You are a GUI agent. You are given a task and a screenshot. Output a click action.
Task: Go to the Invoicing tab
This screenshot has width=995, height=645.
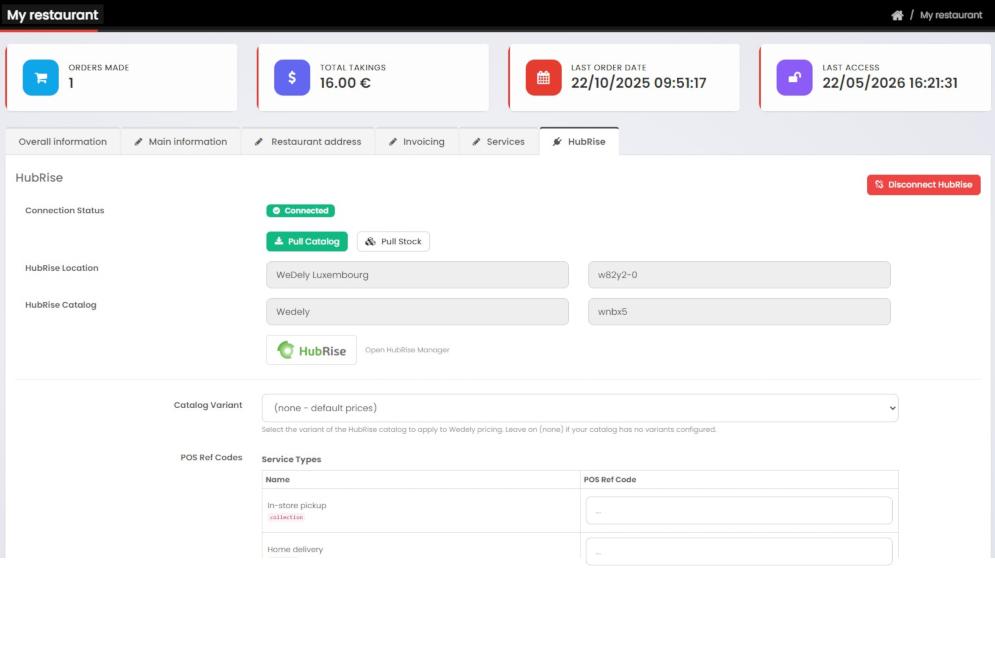417,142
